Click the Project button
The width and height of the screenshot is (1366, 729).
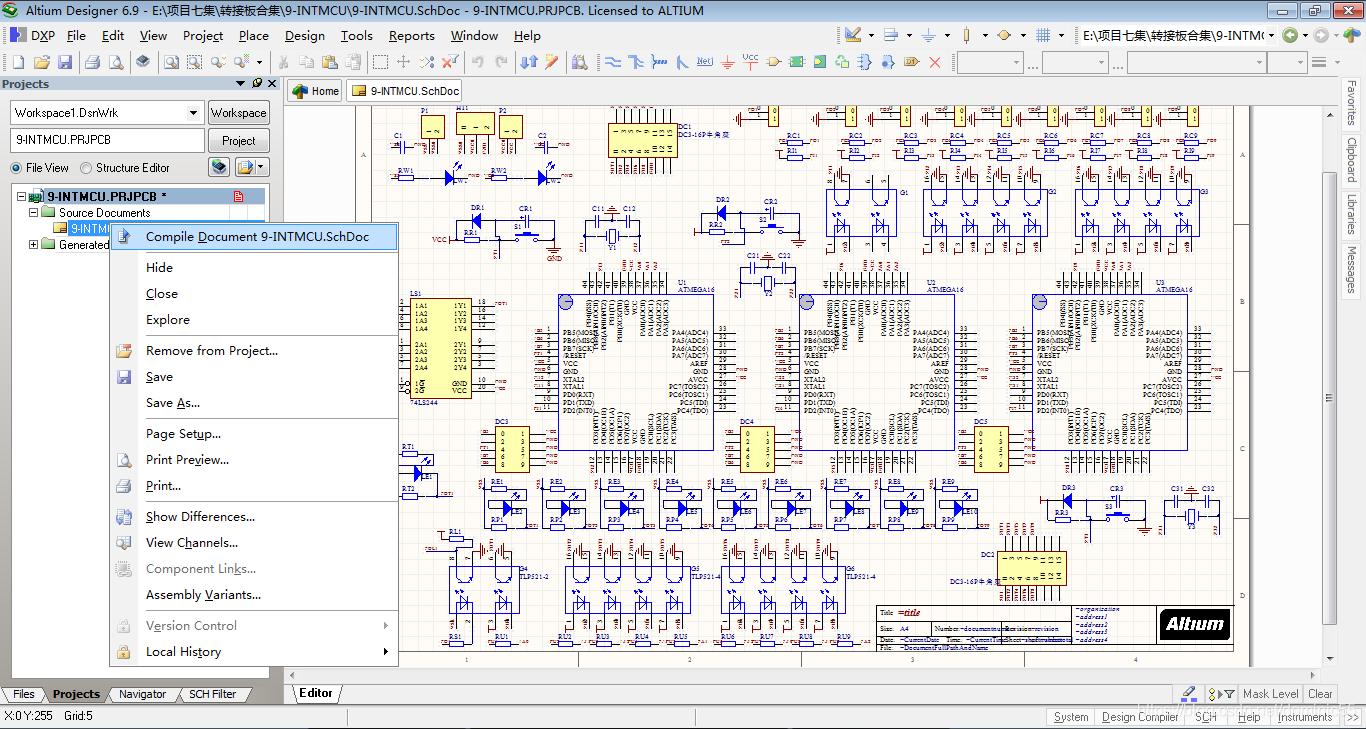[238, 141]
